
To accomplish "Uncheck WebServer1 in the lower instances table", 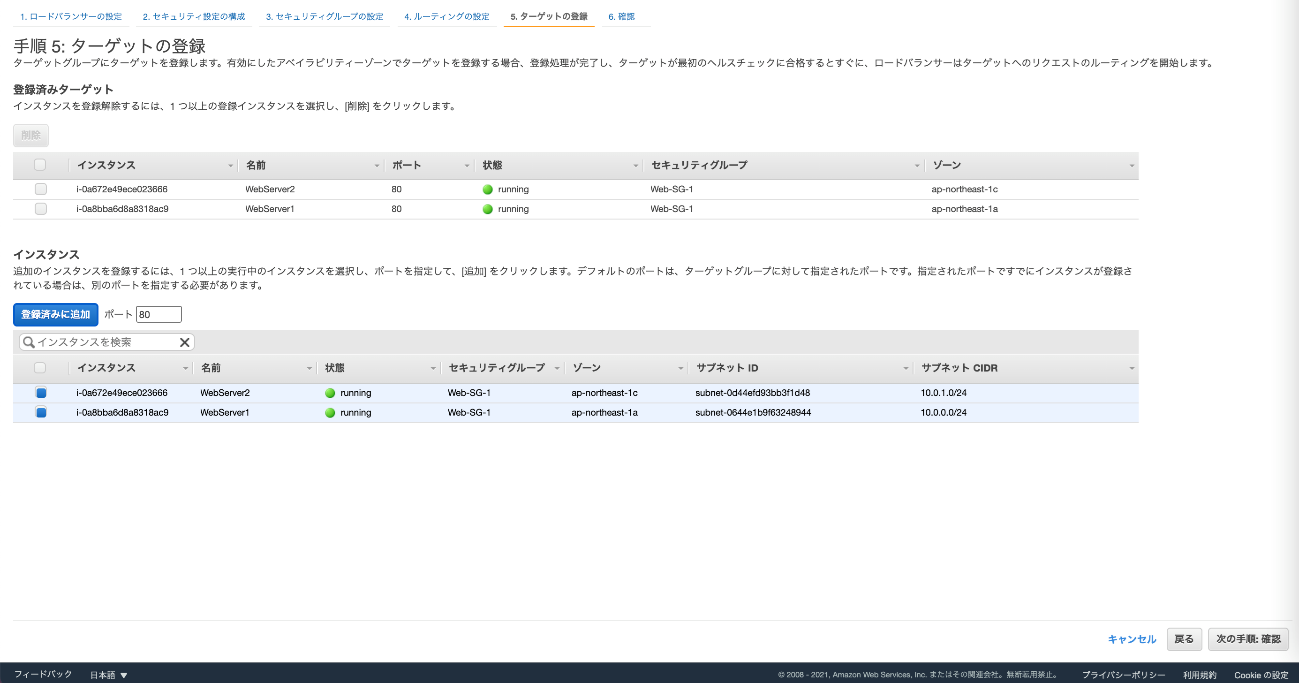I will click(x=41, y=413).
